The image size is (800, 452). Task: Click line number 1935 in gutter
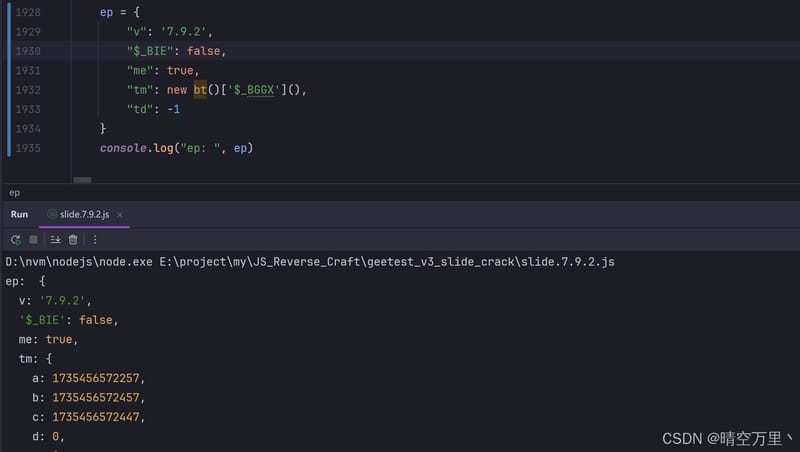[x=28, y=148]
